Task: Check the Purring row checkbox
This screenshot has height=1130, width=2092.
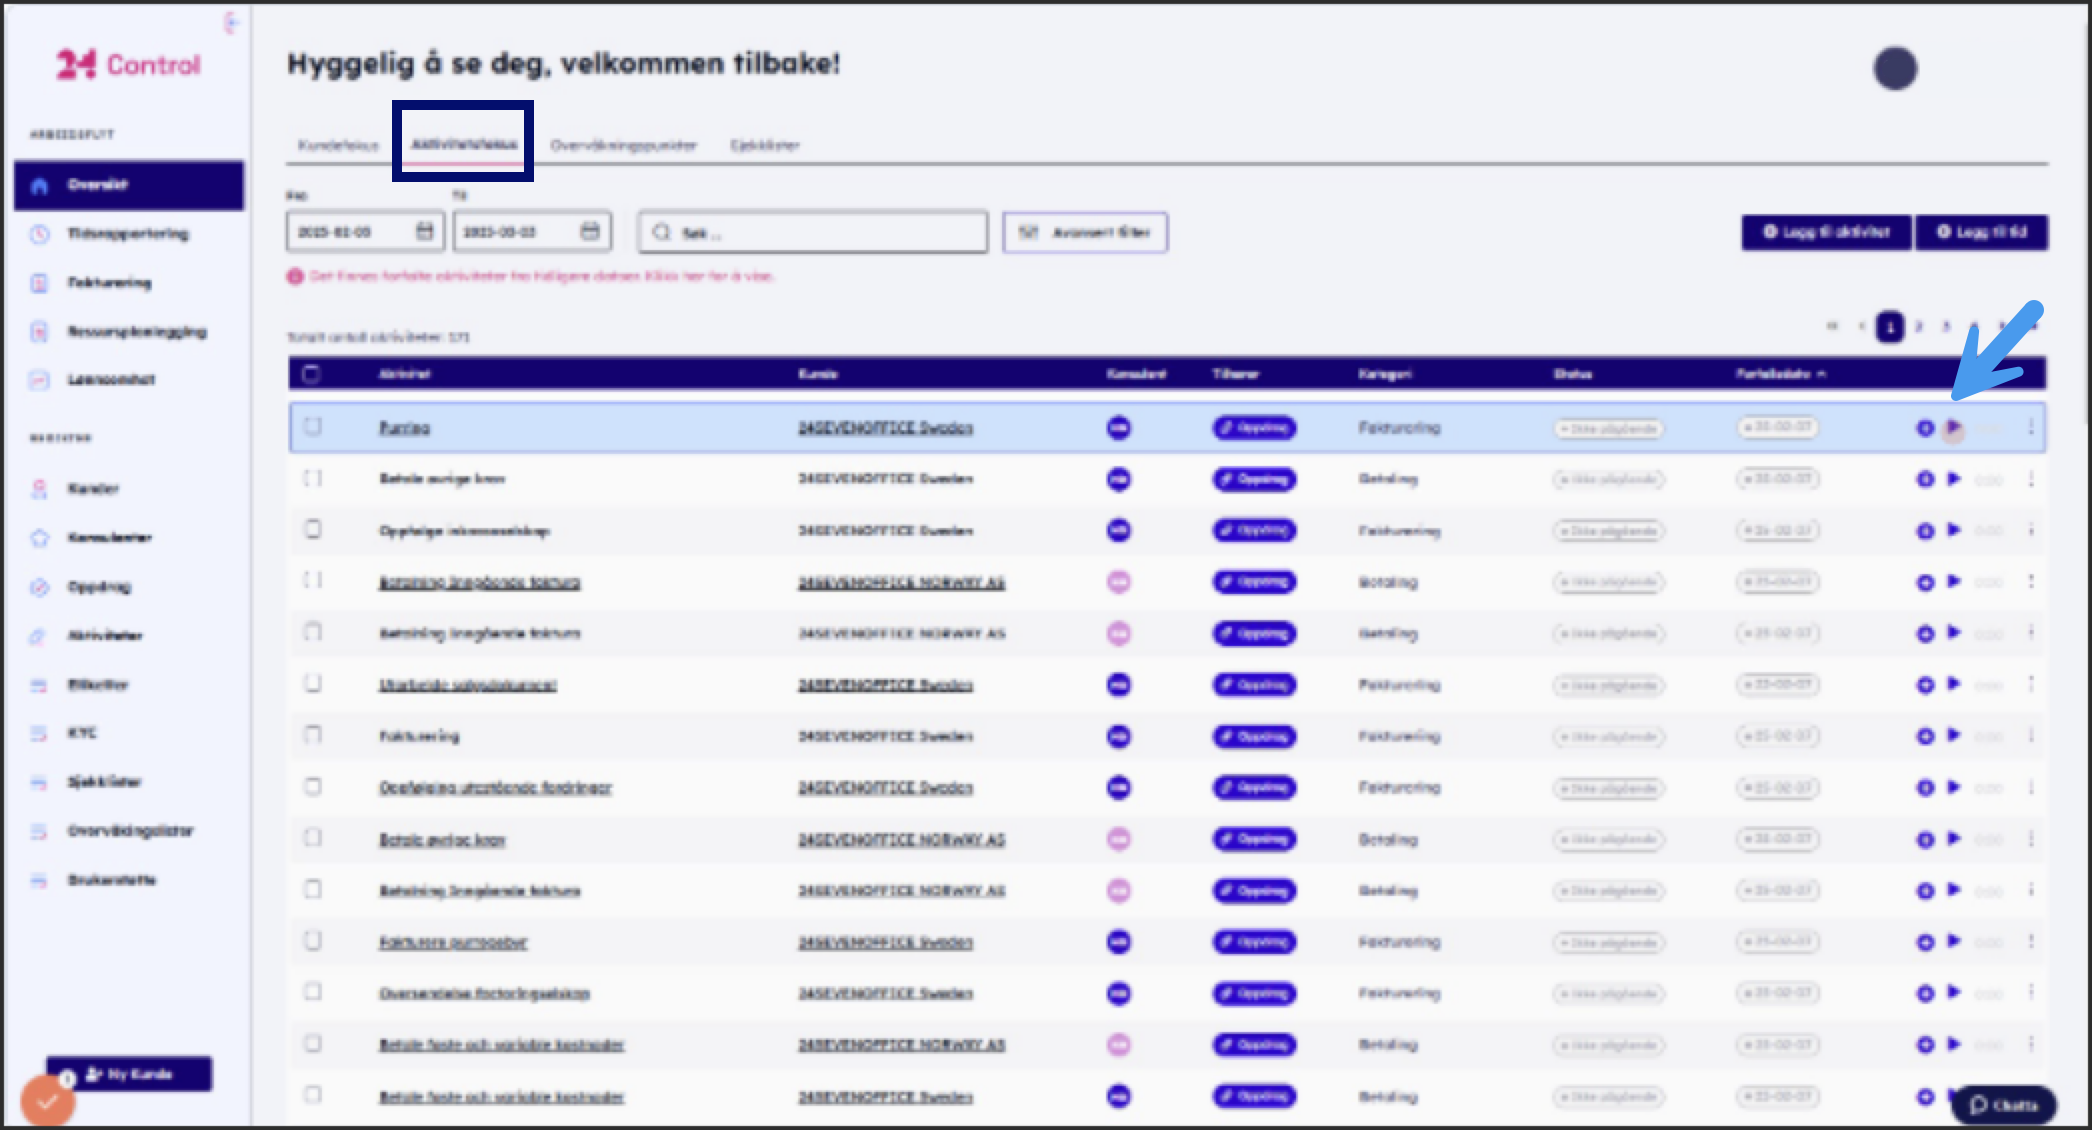Action: tap(313, 427)
